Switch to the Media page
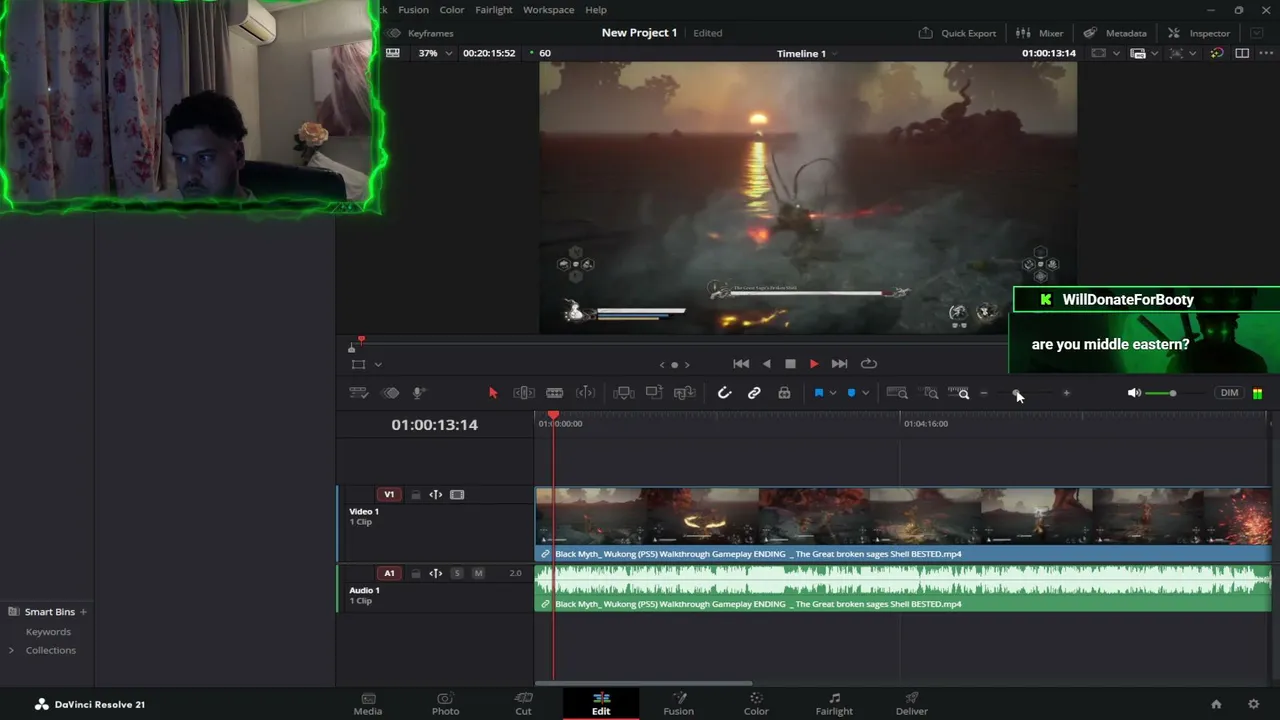Image resolution: width=1280 pixels, height=720 pixels. [x=368, y=704]
